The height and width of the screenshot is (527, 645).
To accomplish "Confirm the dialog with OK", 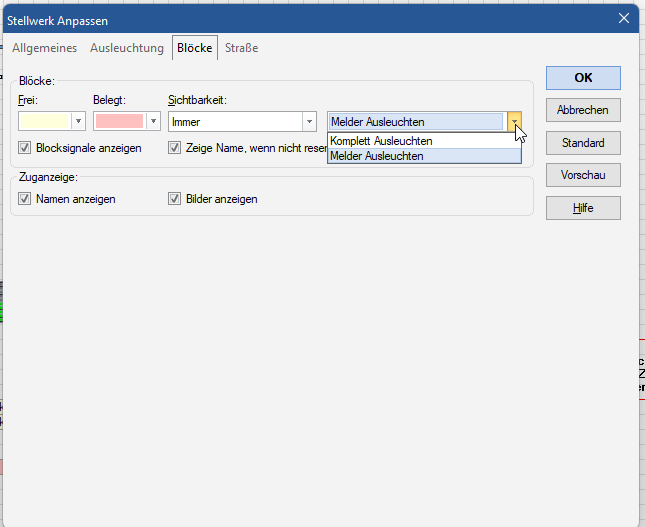I will click(583, 77).
